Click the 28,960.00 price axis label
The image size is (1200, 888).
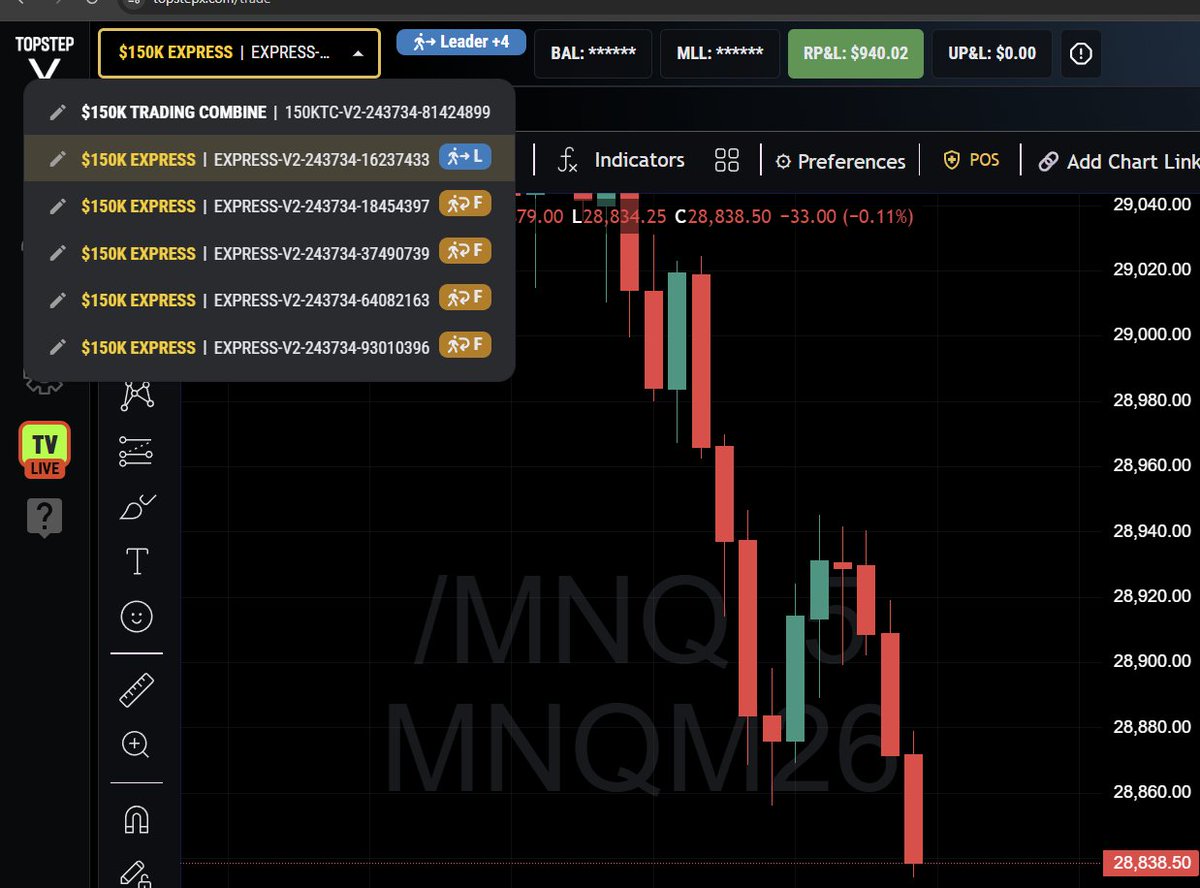pos(1151,465)
